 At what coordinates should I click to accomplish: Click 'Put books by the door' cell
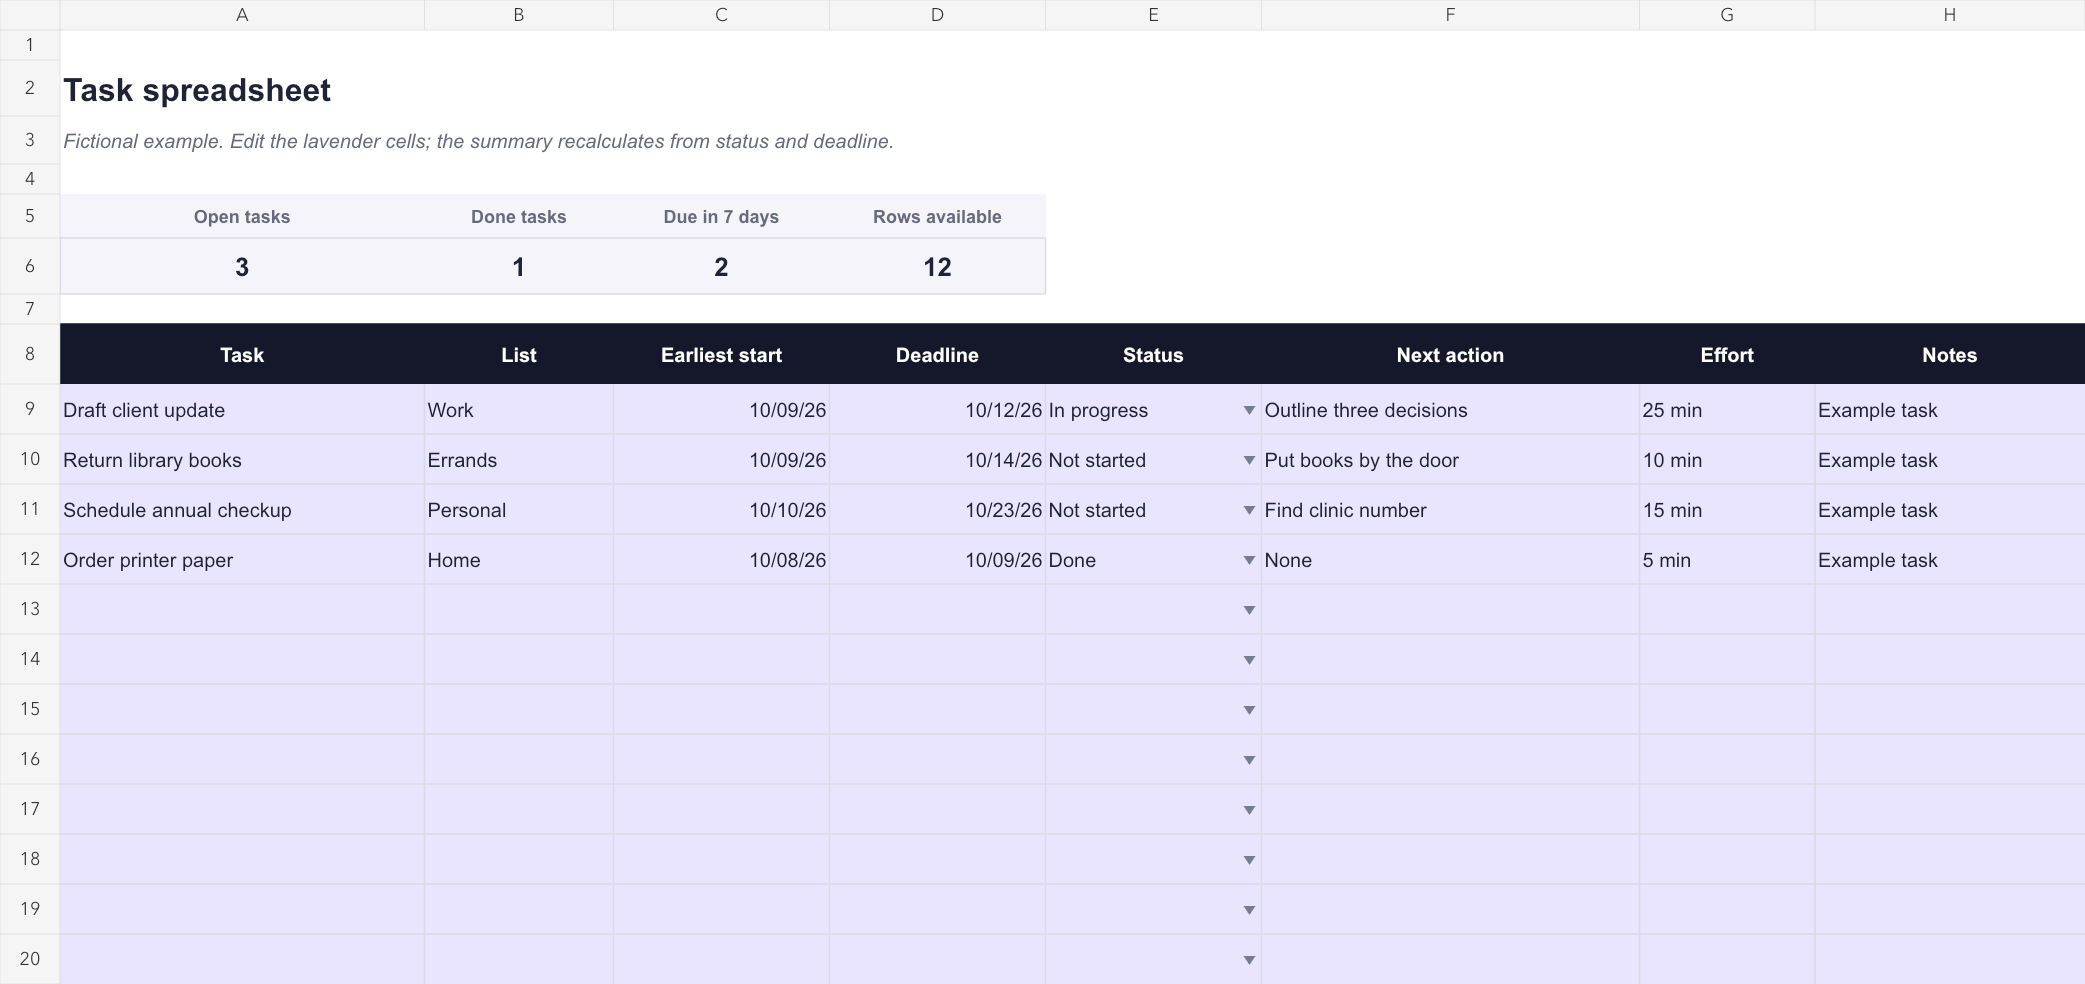pyautogui.click(x=1450, y=460)
